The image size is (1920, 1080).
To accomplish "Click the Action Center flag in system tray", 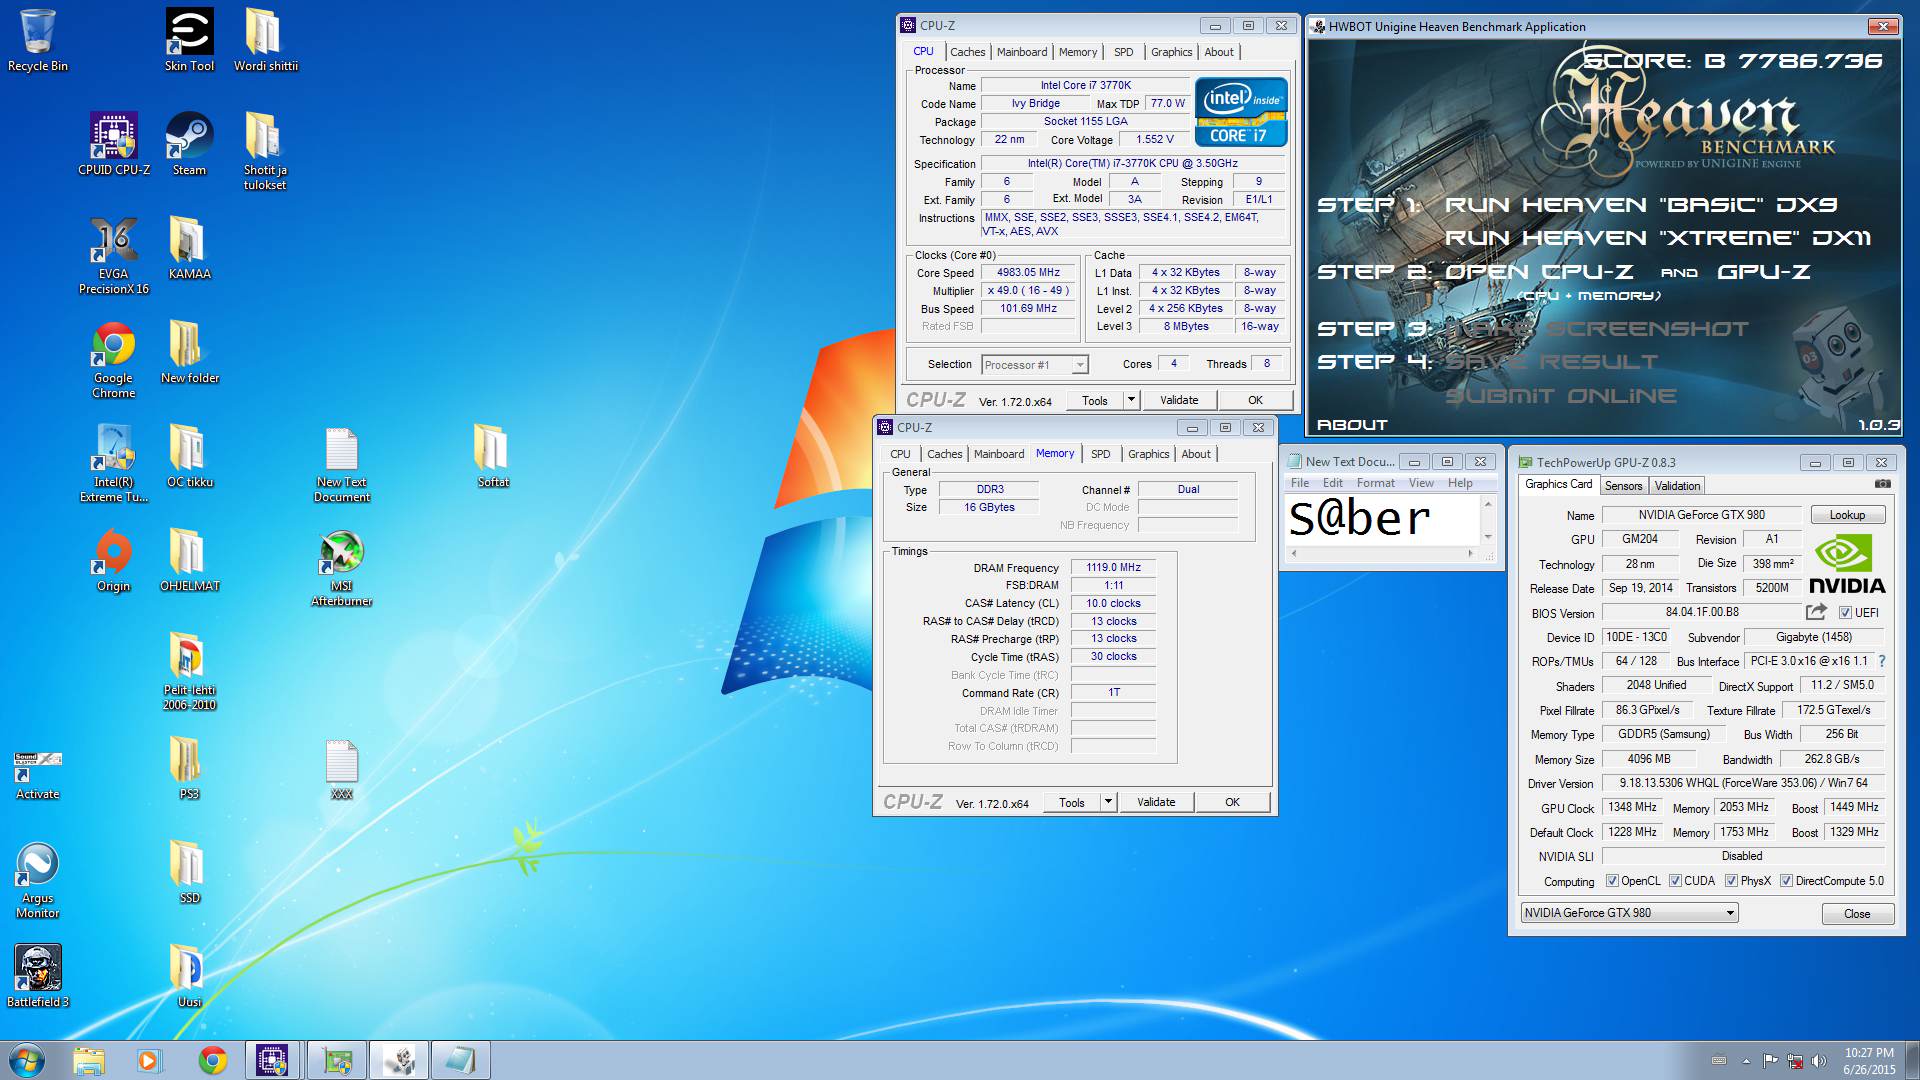I will pos(1771,1060).
